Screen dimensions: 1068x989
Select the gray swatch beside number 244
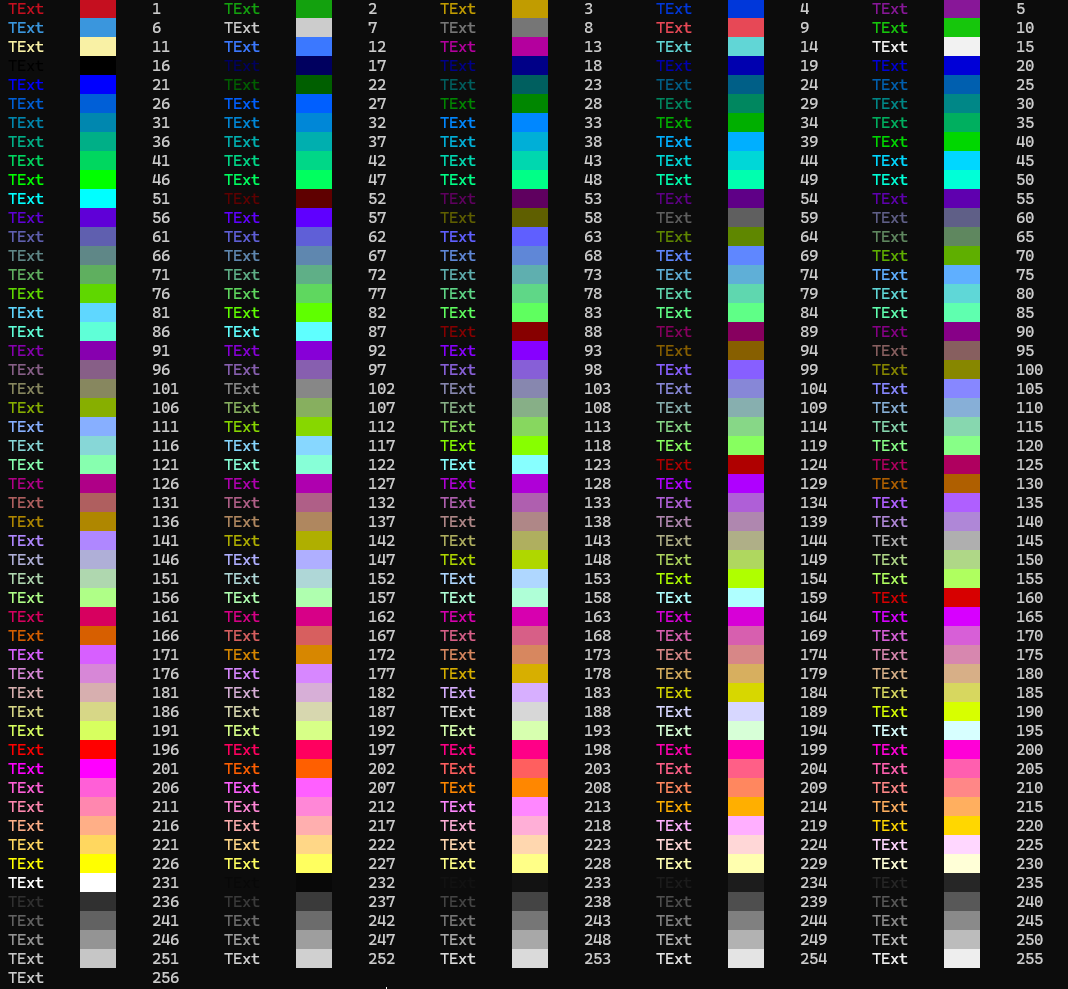click(x=745, y=921)
